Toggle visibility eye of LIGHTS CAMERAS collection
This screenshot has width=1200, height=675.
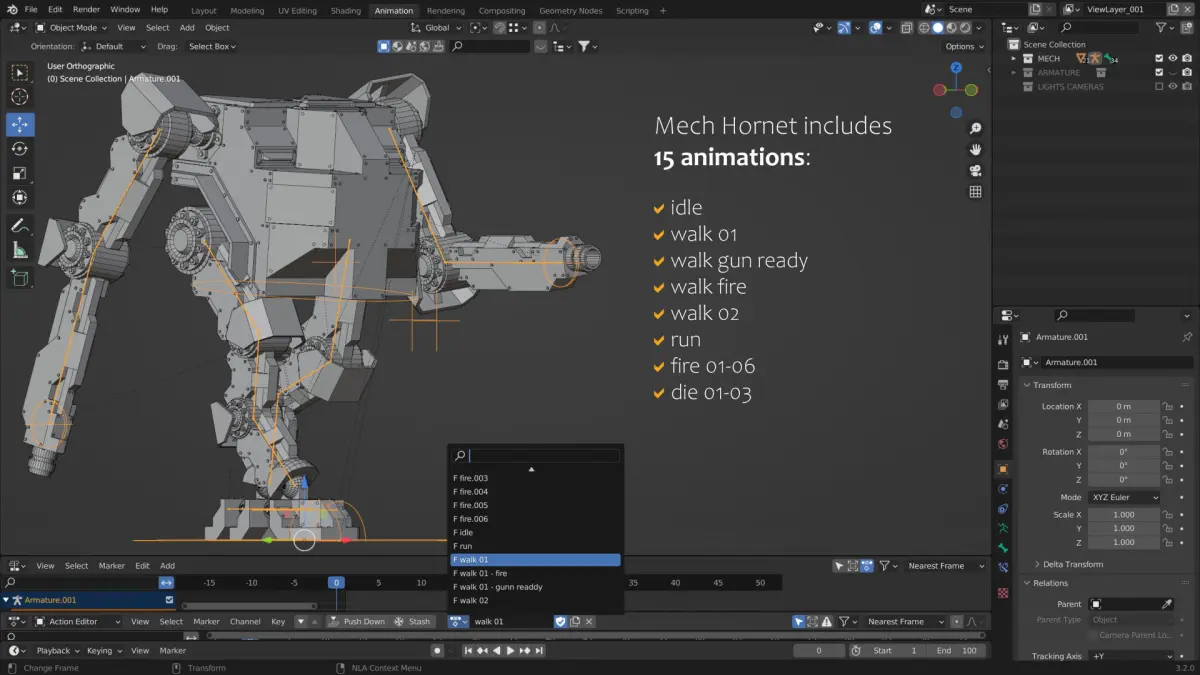(1173, 86)
